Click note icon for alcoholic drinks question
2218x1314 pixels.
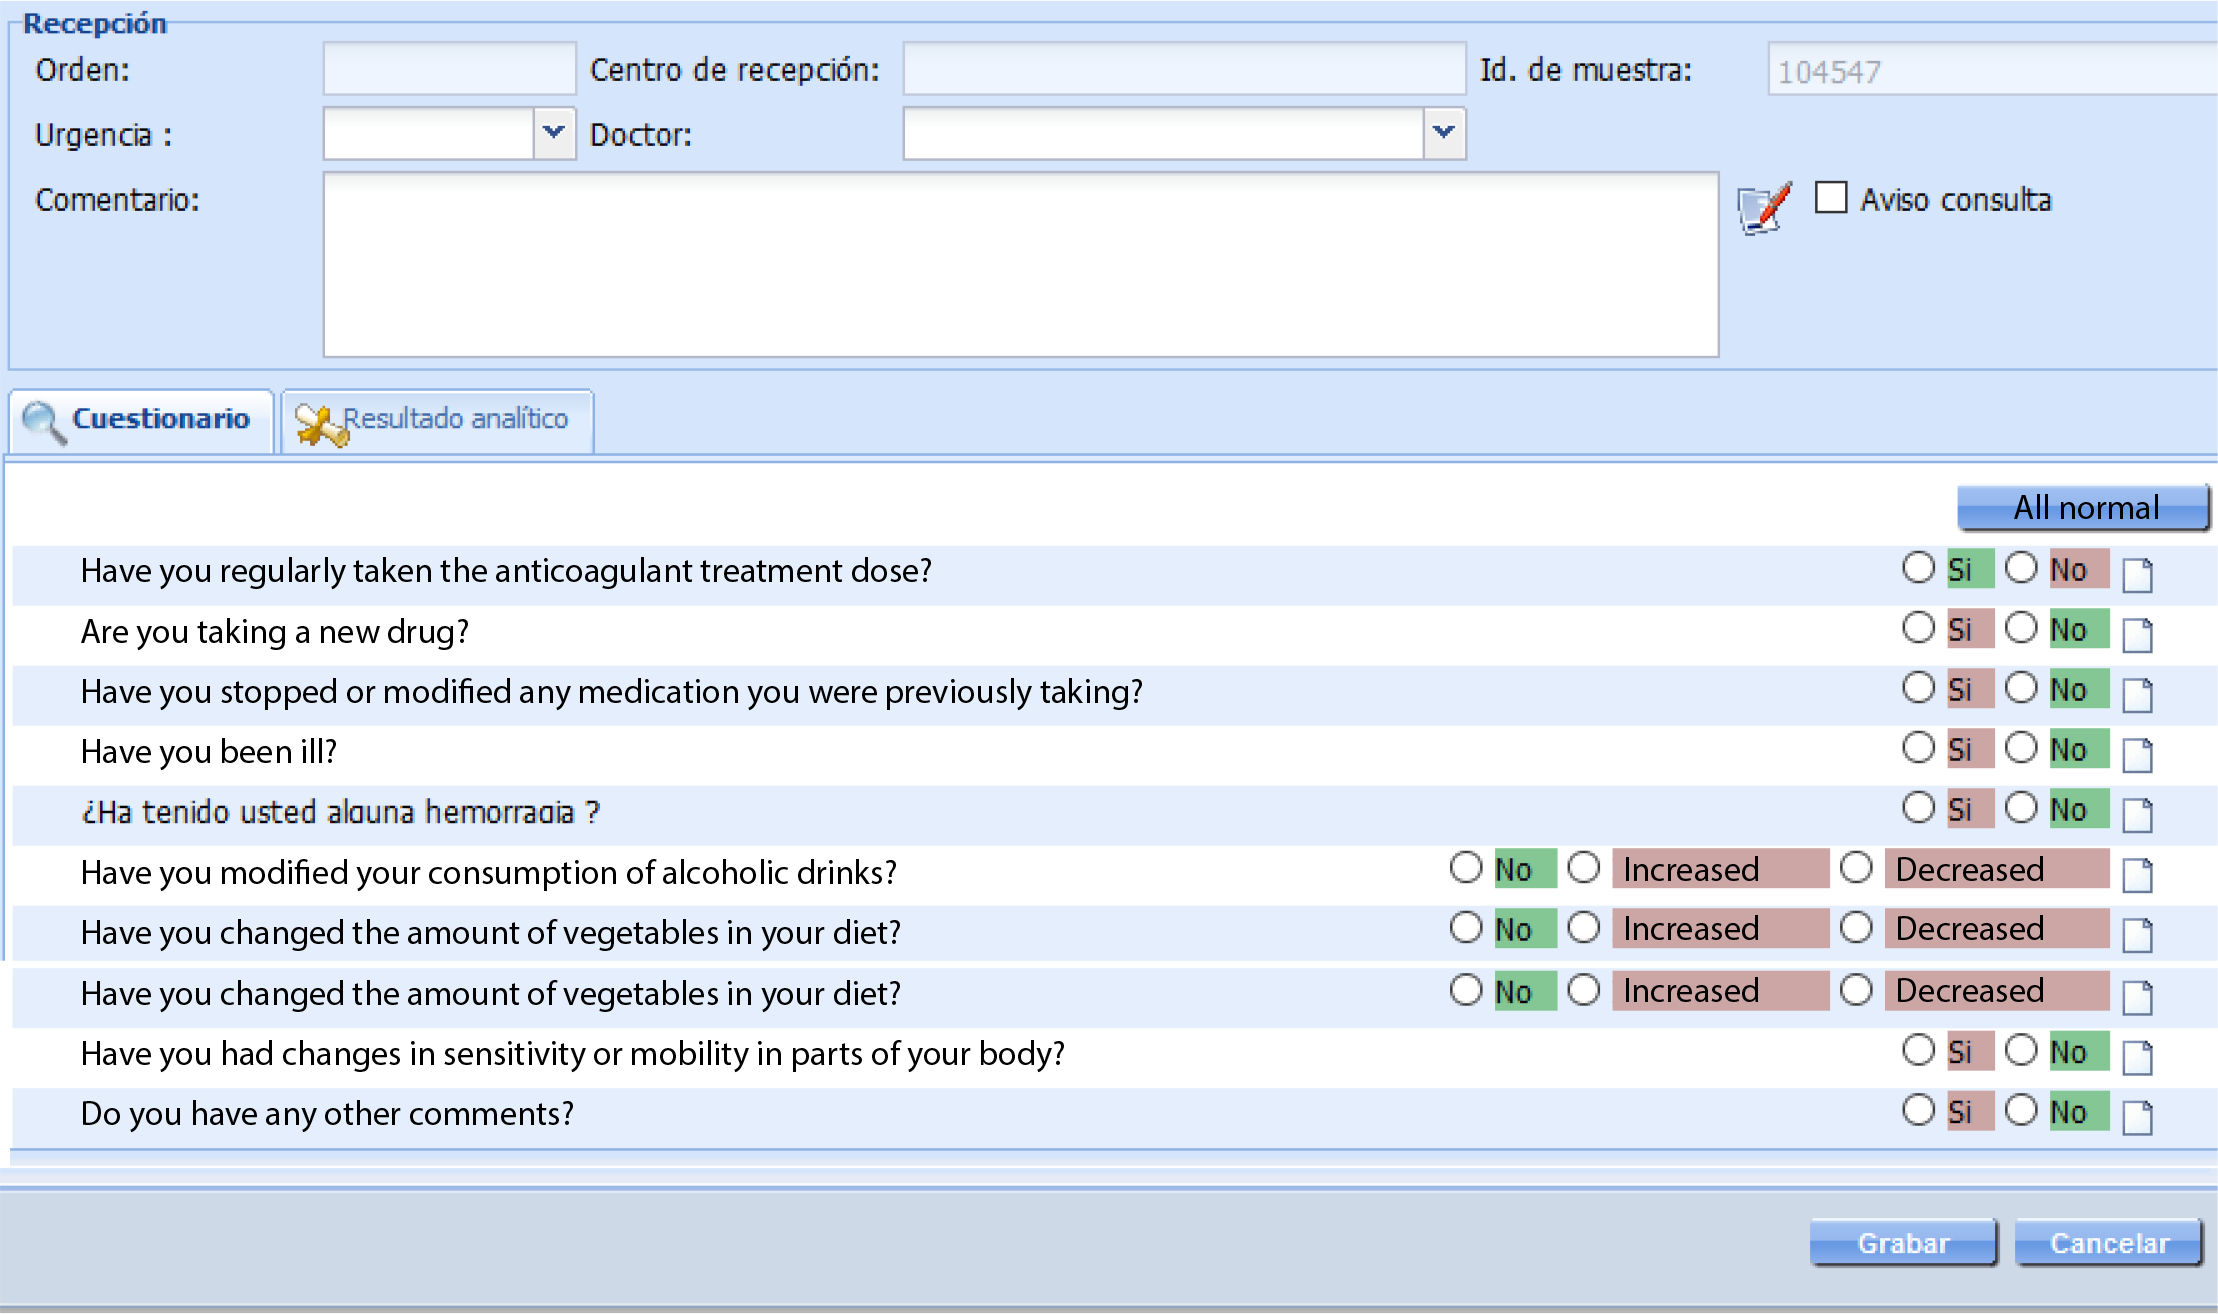[x=2137, y=875]
